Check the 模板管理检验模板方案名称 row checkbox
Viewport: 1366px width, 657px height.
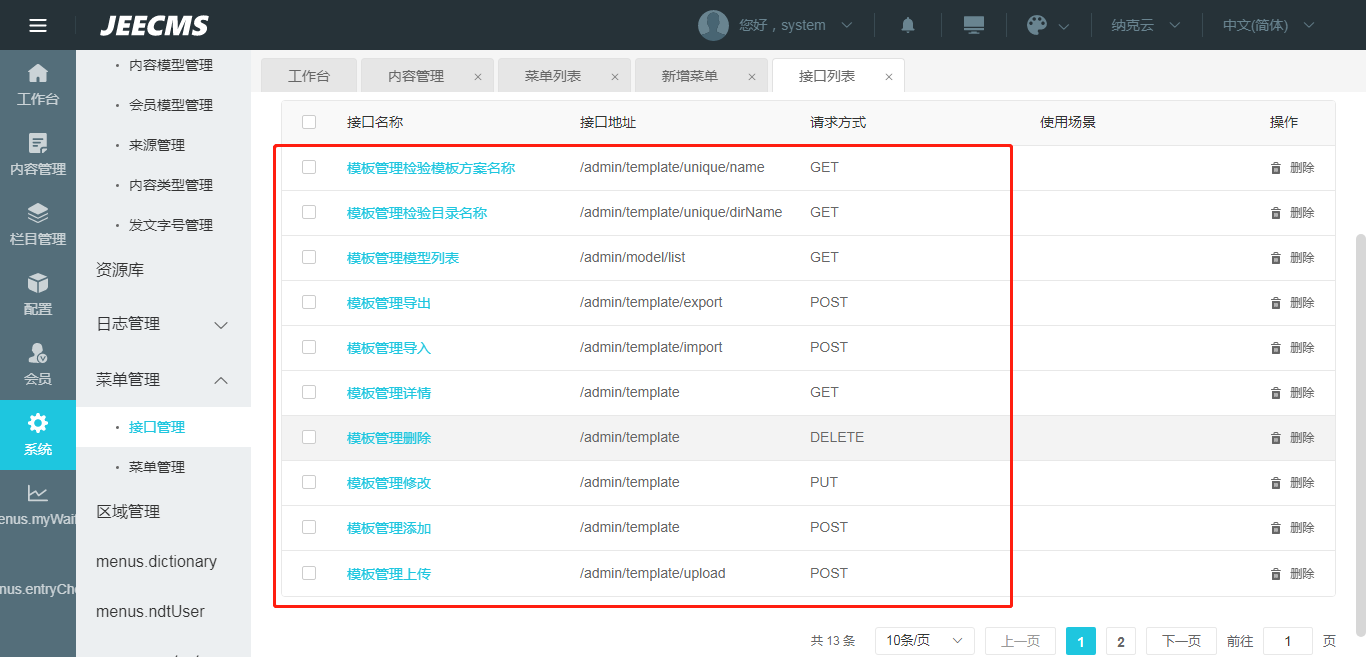[309, 167]
